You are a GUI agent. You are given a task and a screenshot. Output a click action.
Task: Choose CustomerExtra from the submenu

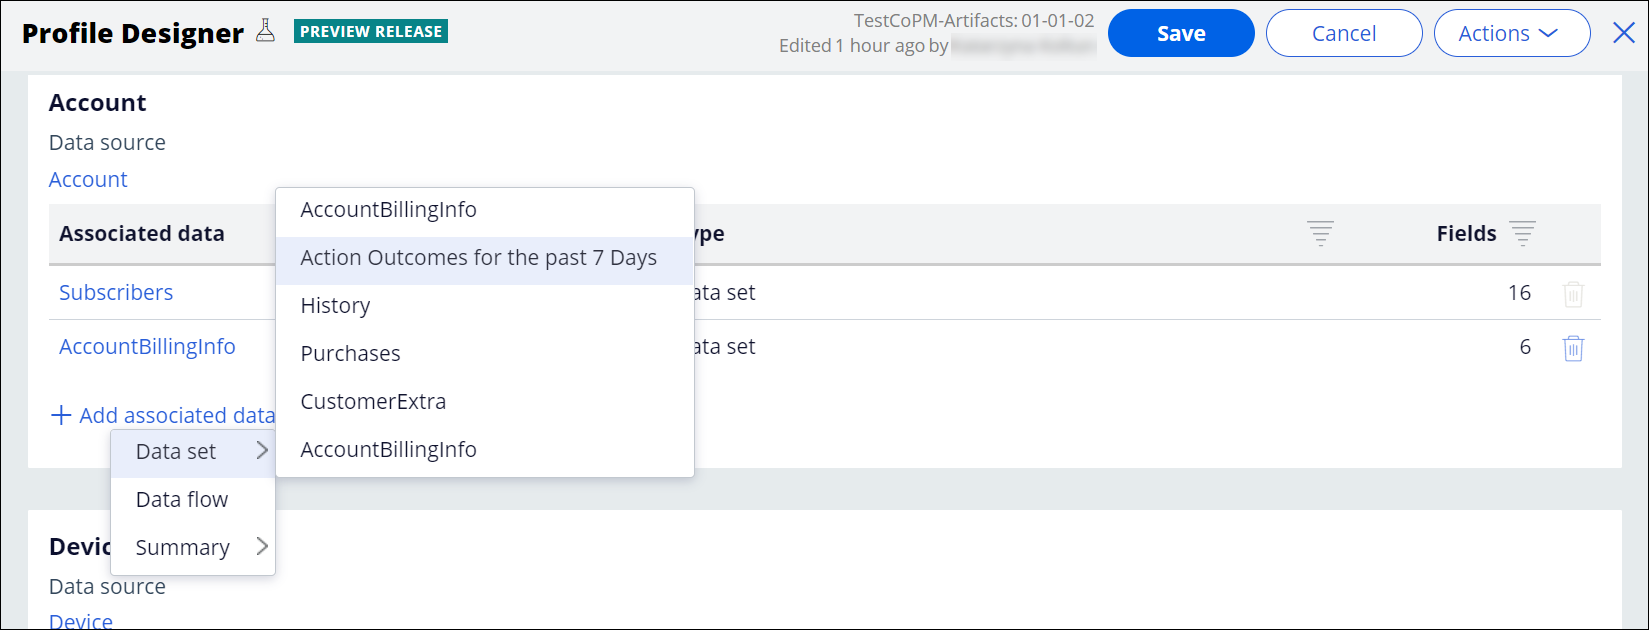tap(373, 402)
